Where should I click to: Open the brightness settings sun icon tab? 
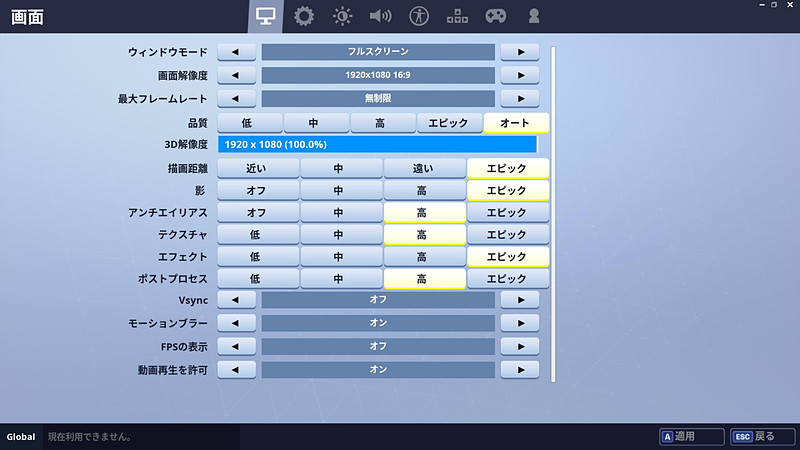[x=342, y=16]
